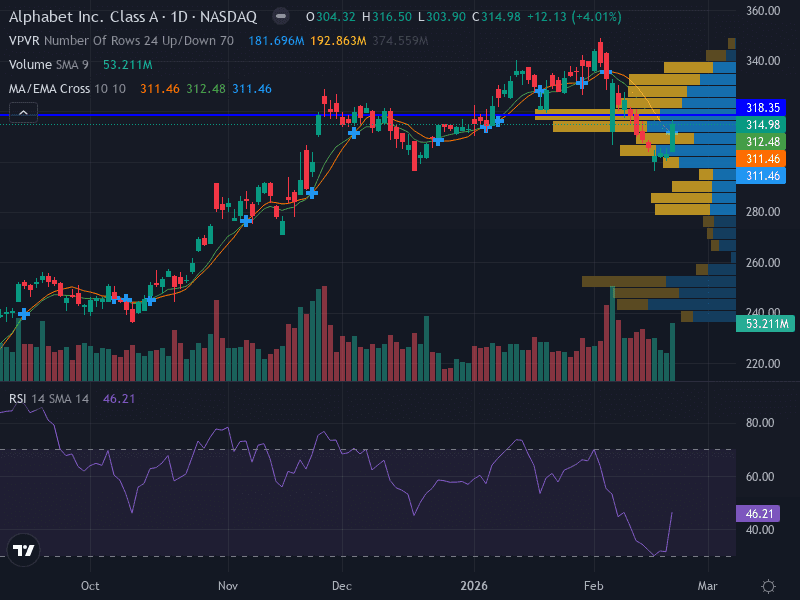Open chart settings gear icon

(x=768, y=586)
